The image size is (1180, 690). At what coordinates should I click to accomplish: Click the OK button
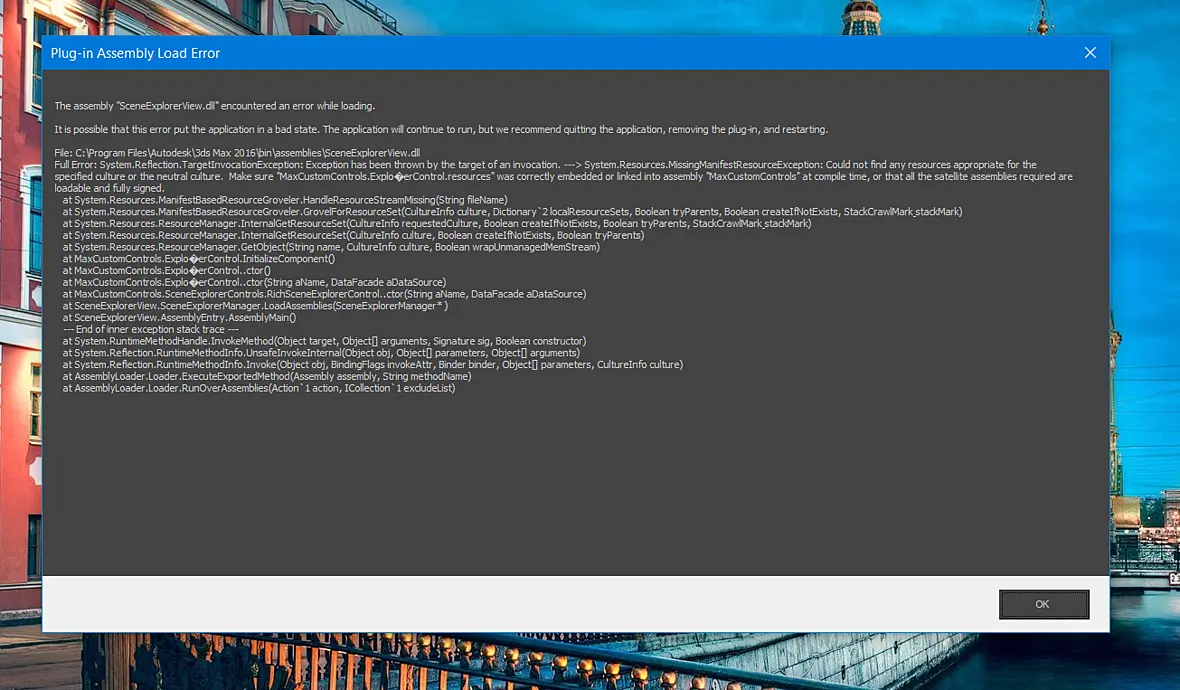[x=1044, y=604]
